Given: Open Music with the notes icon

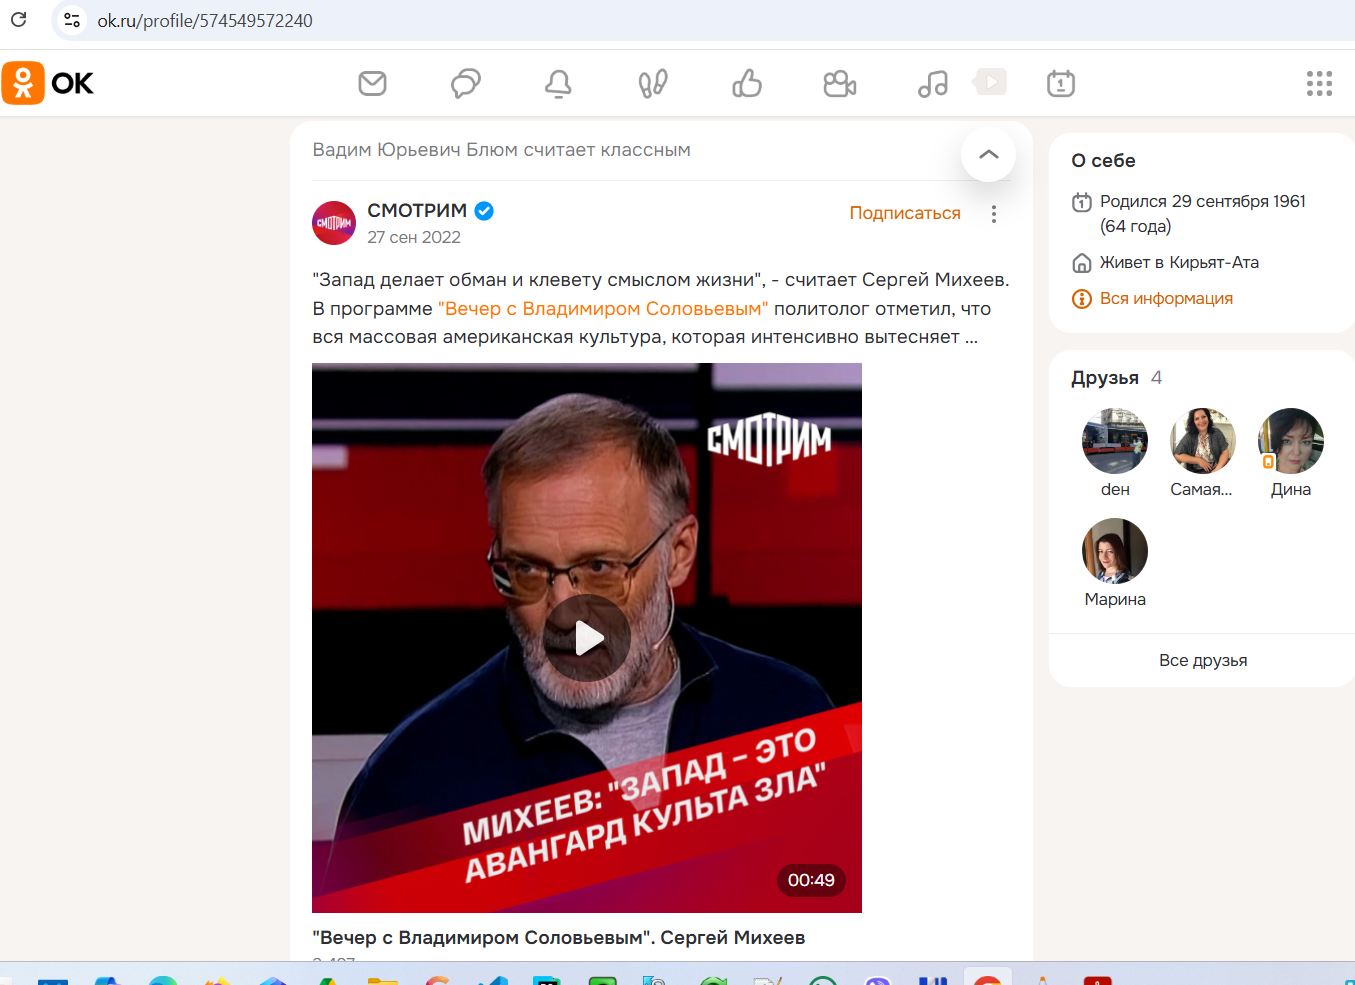Looking at the screenshot, I should 932,84.
